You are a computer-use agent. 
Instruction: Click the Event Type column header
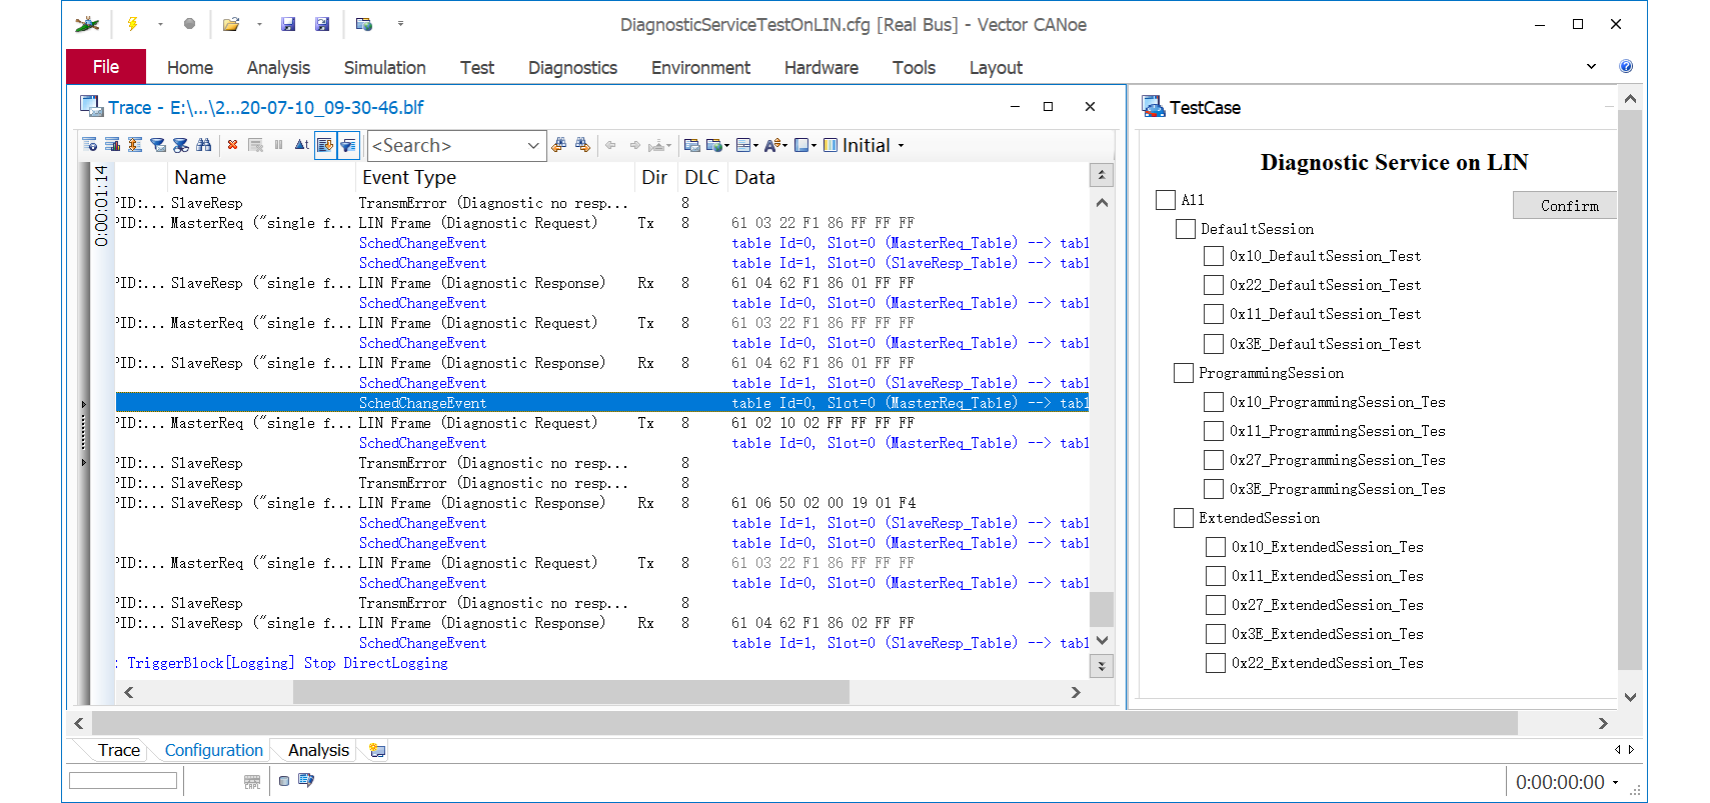click(409, 177)
